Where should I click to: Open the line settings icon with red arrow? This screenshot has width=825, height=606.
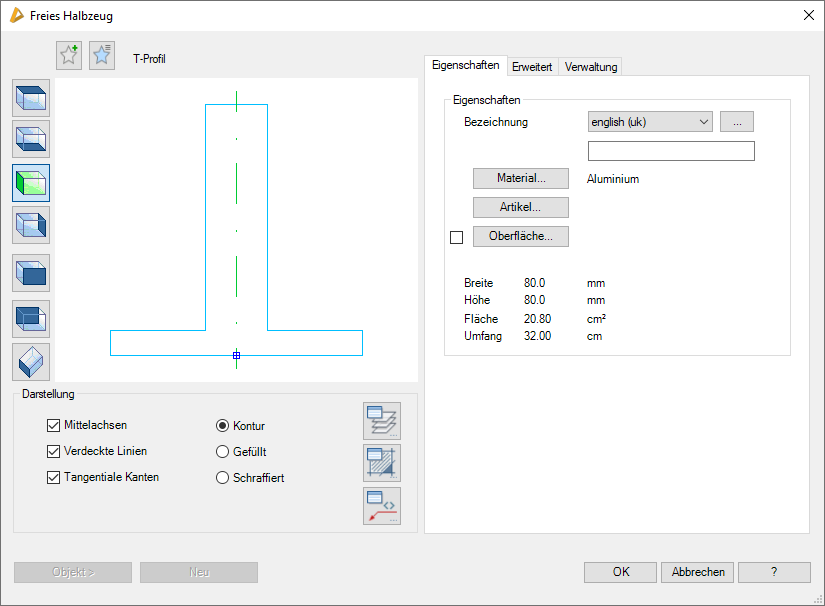382,506
